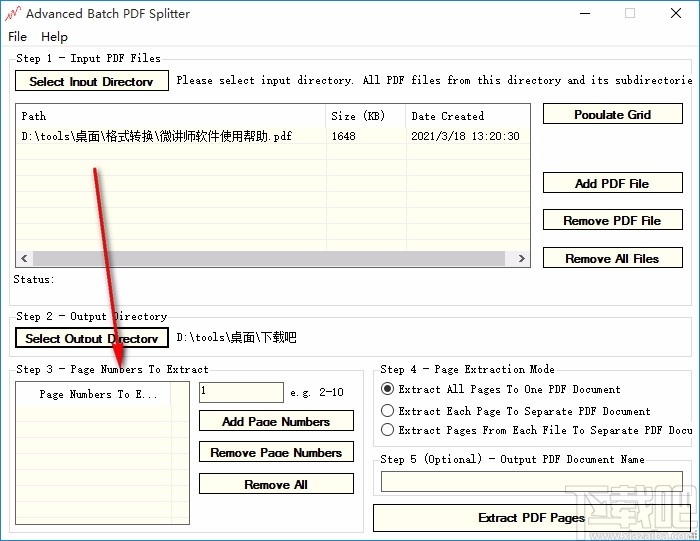Select Extract Pages From Each File option
The height and width of the screenshot is (541, 700).
click(537, 430)
